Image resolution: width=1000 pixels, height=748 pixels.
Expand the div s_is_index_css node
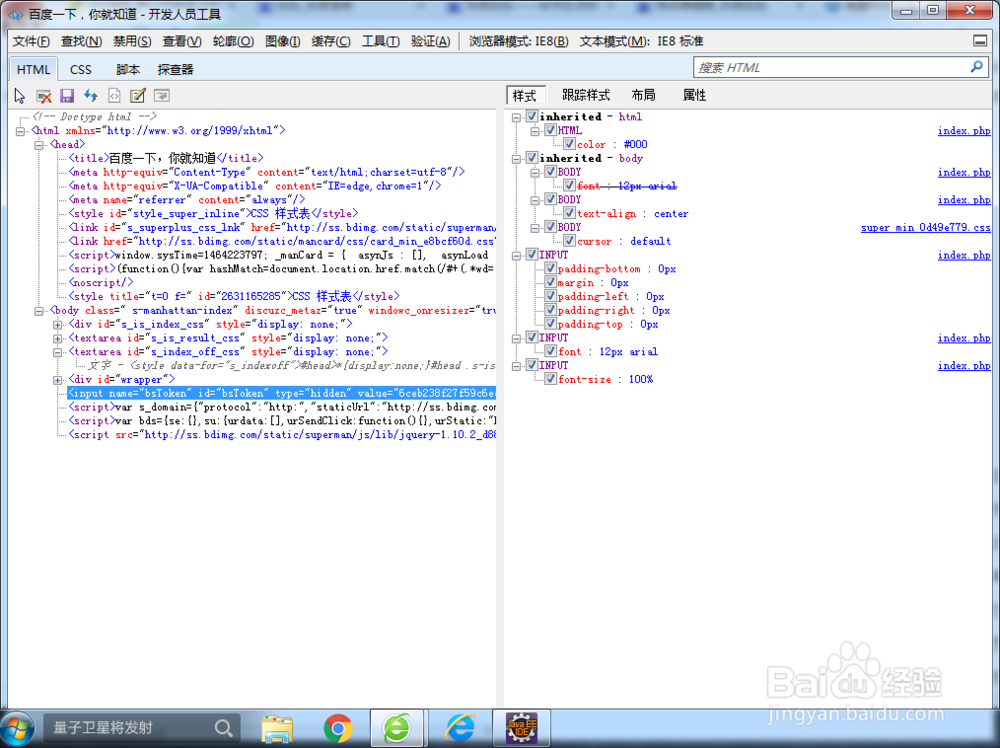tap(57, 325)
